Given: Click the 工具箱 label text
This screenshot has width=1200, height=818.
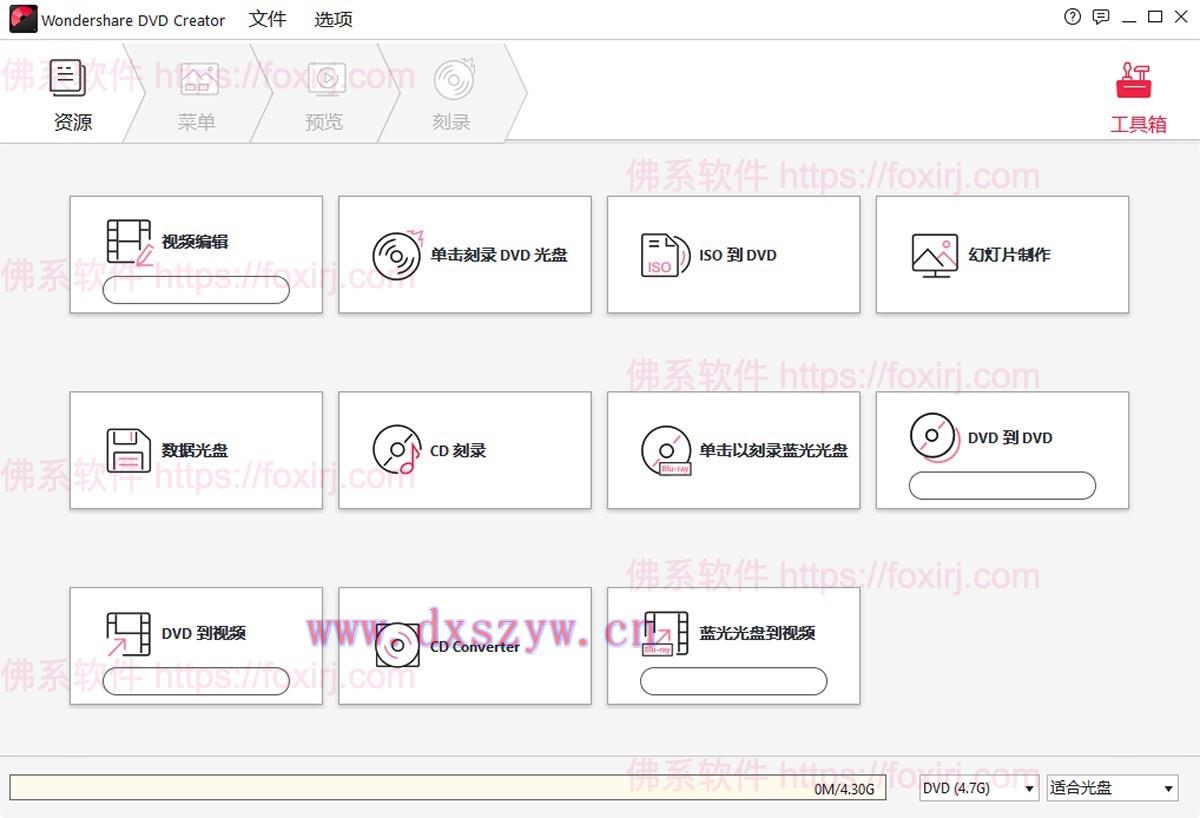Looking at the screenshot, I should click(1138, 124).
